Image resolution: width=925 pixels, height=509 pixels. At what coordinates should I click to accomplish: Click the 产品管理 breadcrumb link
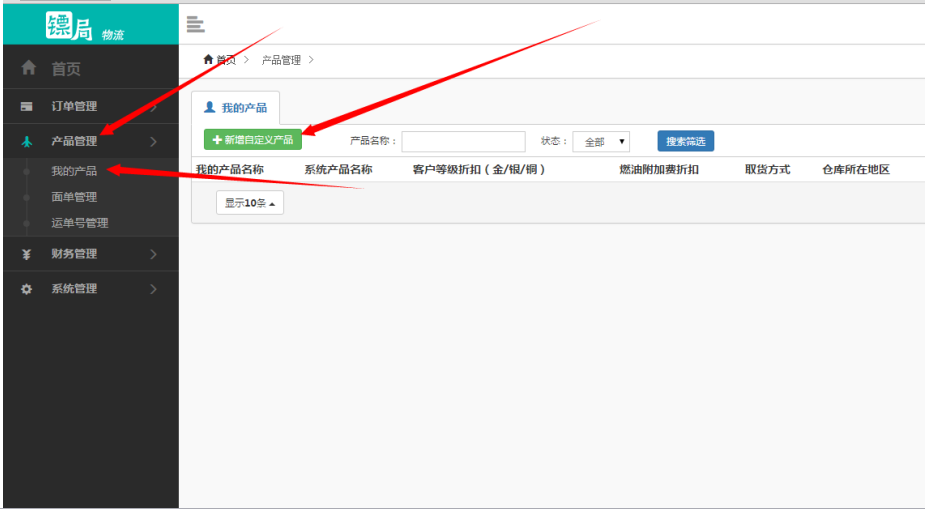(281, 60)
